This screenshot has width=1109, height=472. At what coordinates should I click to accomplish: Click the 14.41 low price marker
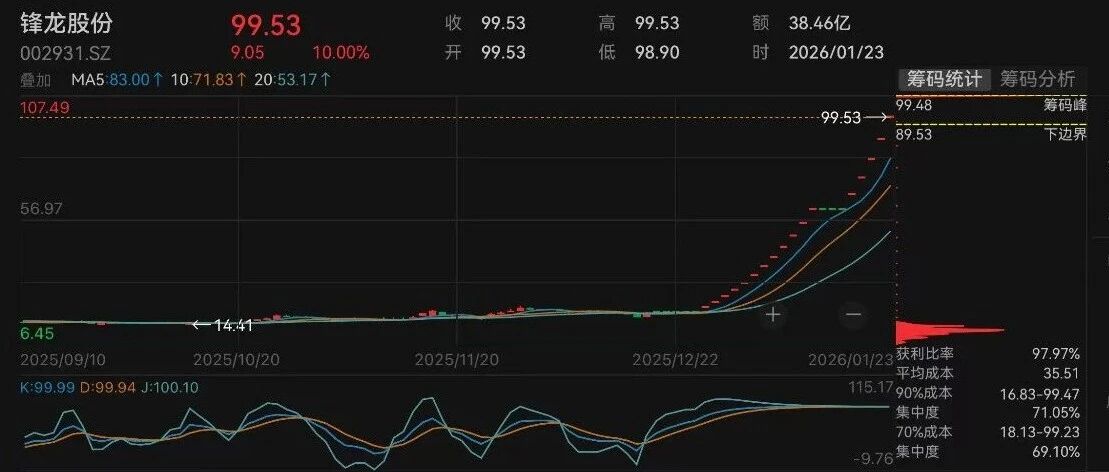(x=223, y=326)
